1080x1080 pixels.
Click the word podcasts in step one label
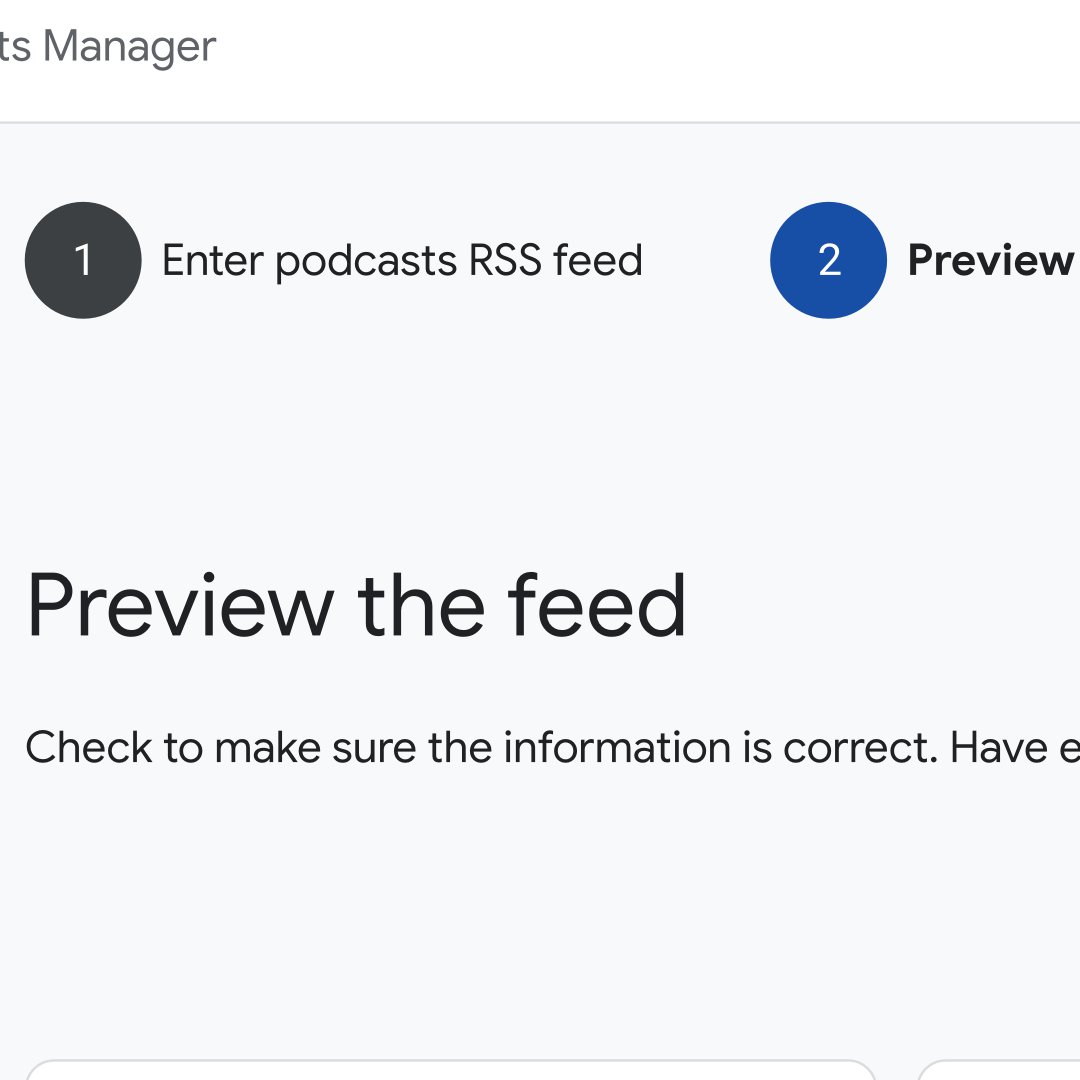[366, 262]
